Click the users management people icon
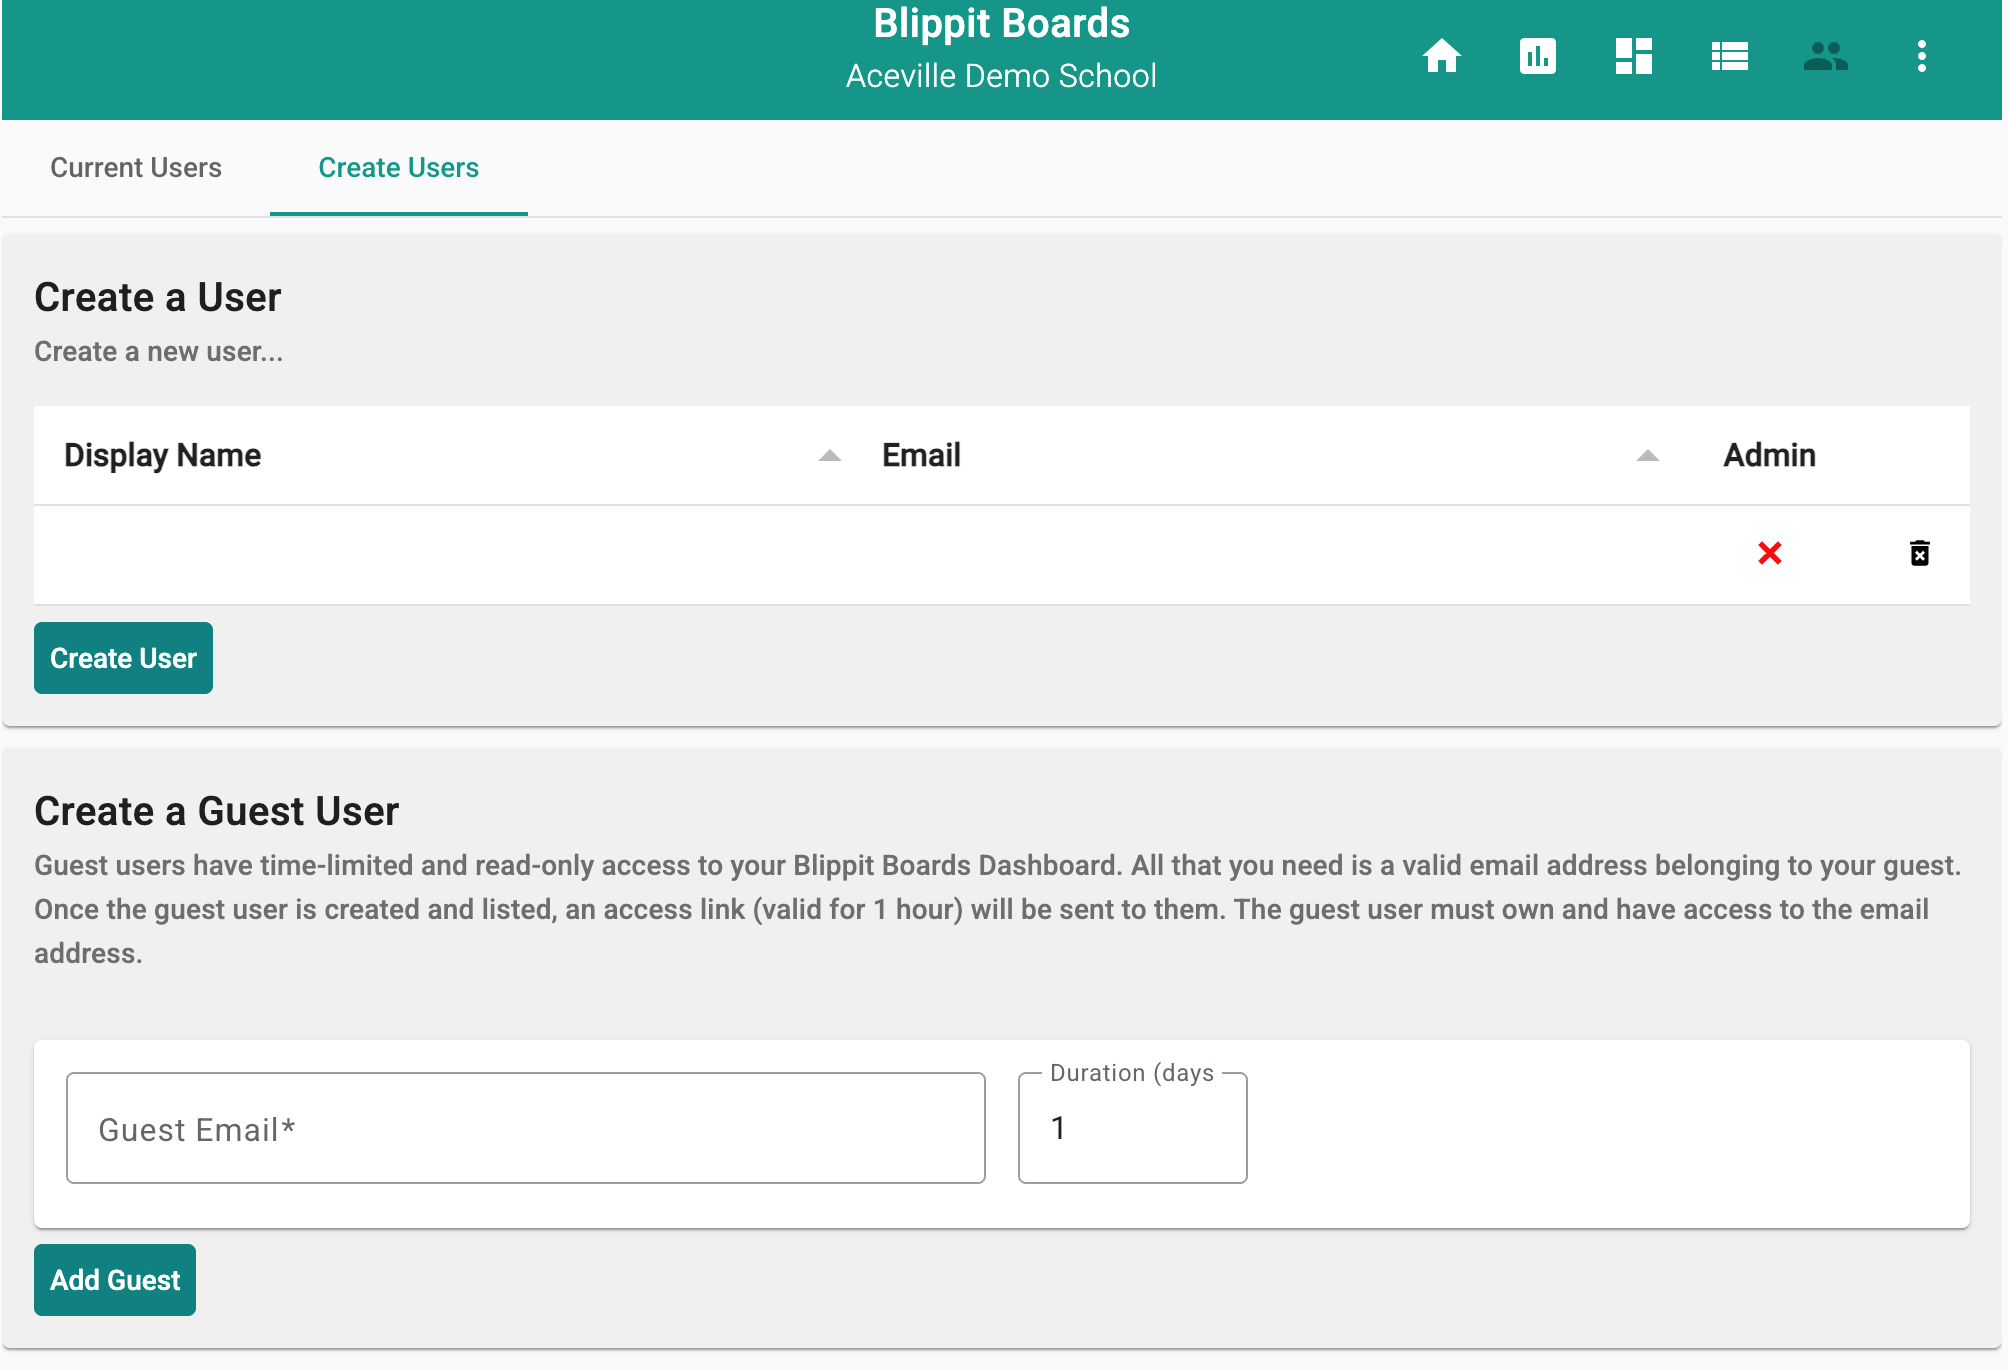Screen dimensions: 2008x1370 1826,58
